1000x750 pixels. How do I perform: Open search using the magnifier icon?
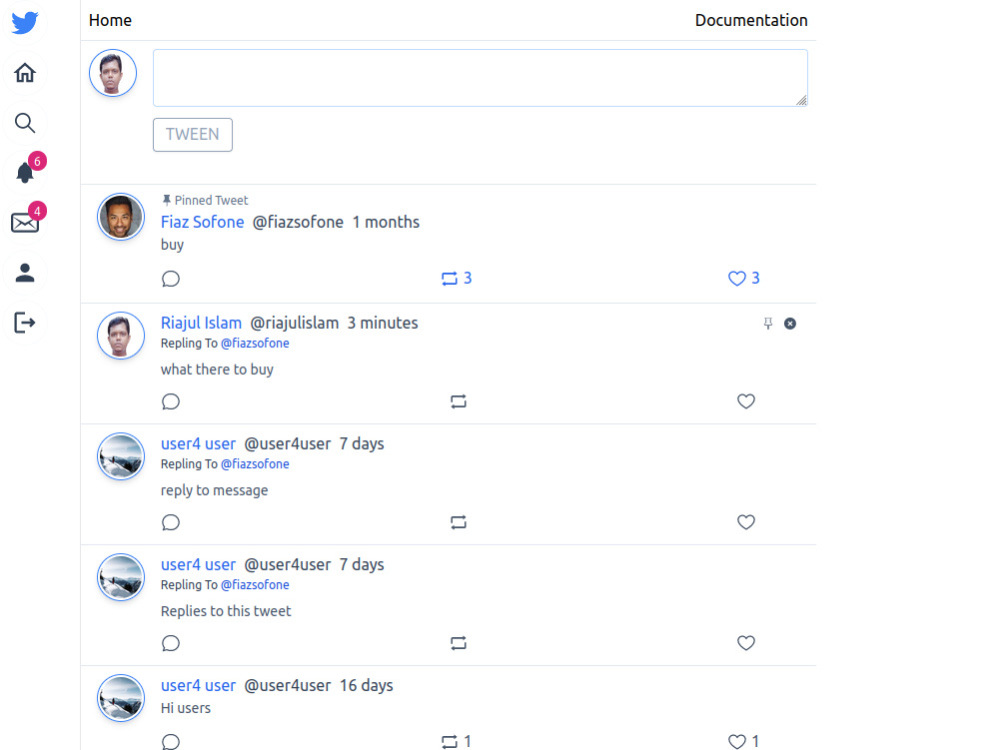click(24, 122)
